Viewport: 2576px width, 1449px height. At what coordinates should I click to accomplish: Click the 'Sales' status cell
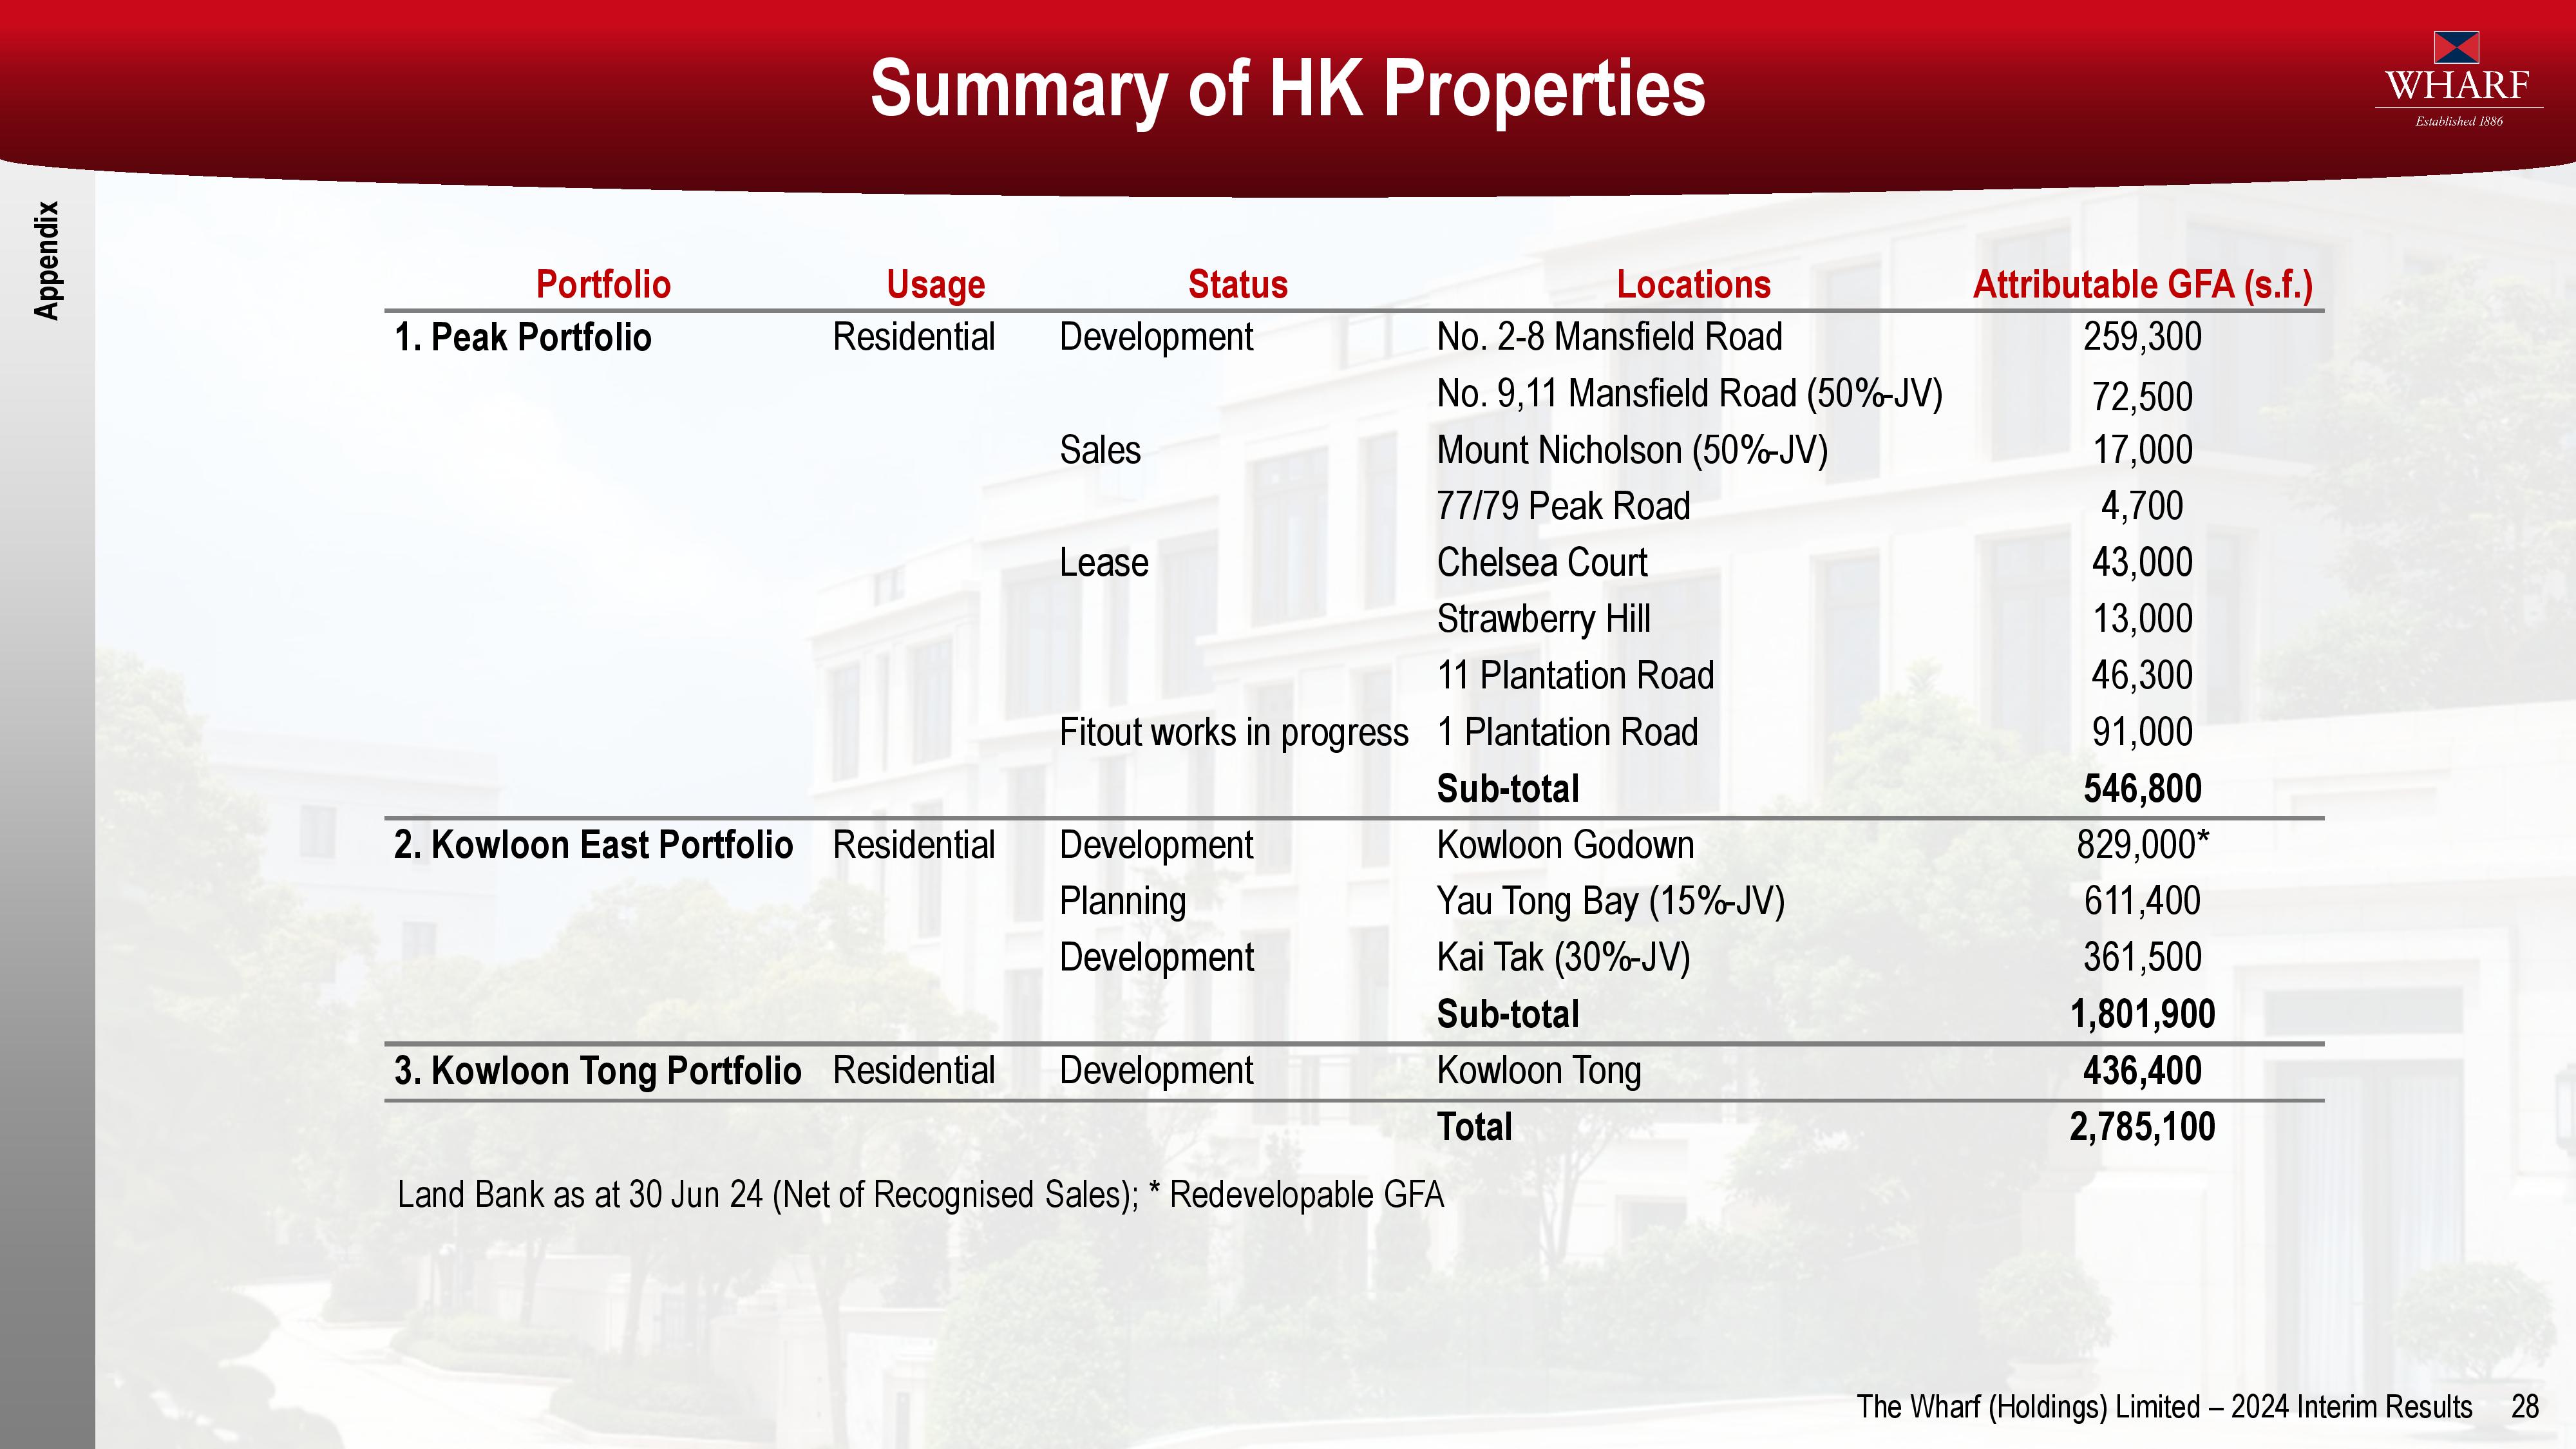coord(1100,450)
